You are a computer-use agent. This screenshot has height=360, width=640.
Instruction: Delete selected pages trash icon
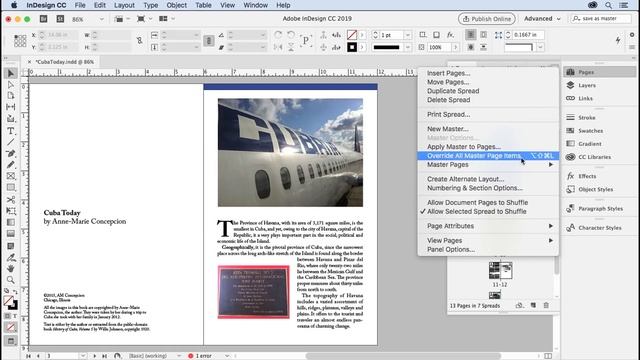pos(546,305)
